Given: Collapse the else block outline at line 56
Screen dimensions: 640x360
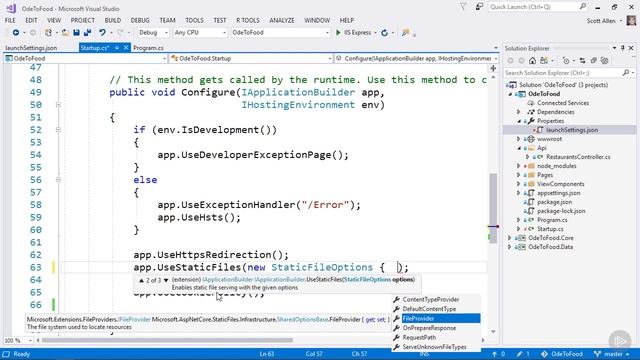Looking at the screenshot, I should click(58, 180).
